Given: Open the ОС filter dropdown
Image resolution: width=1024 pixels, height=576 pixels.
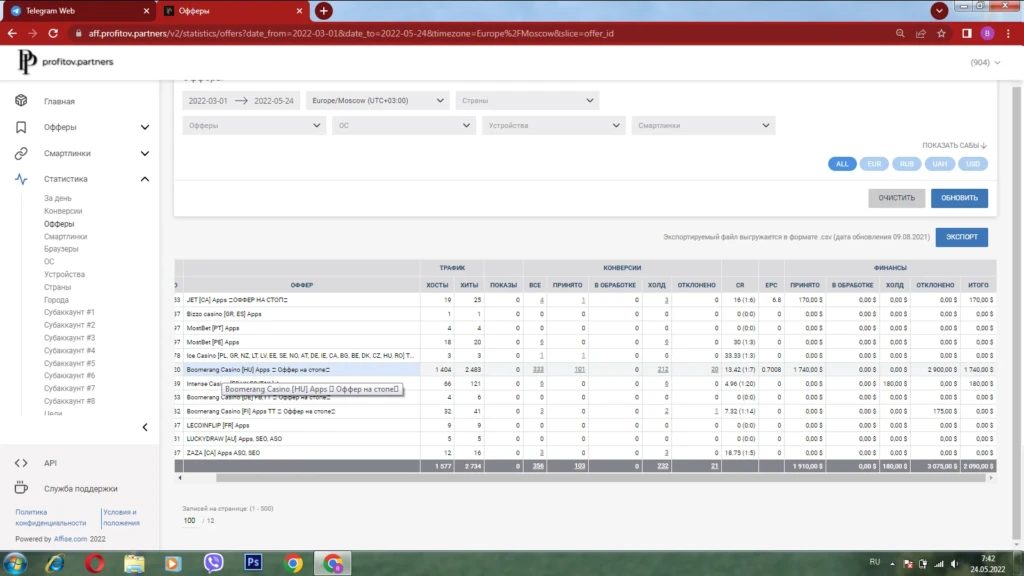Looking at the screenshot, I should coord(403,125).
